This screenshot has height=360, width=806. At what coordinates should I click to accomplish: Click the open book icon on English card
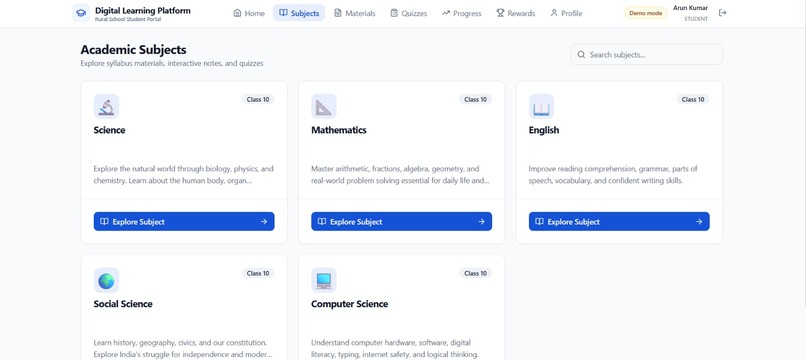pyautogui.click(x=541, y=106)
